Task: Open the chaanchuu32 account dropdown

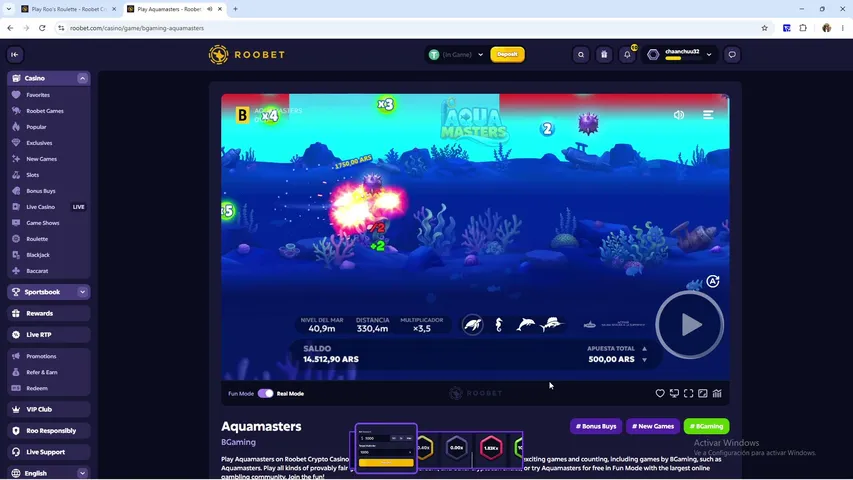Action: click(x=679, y=54)
